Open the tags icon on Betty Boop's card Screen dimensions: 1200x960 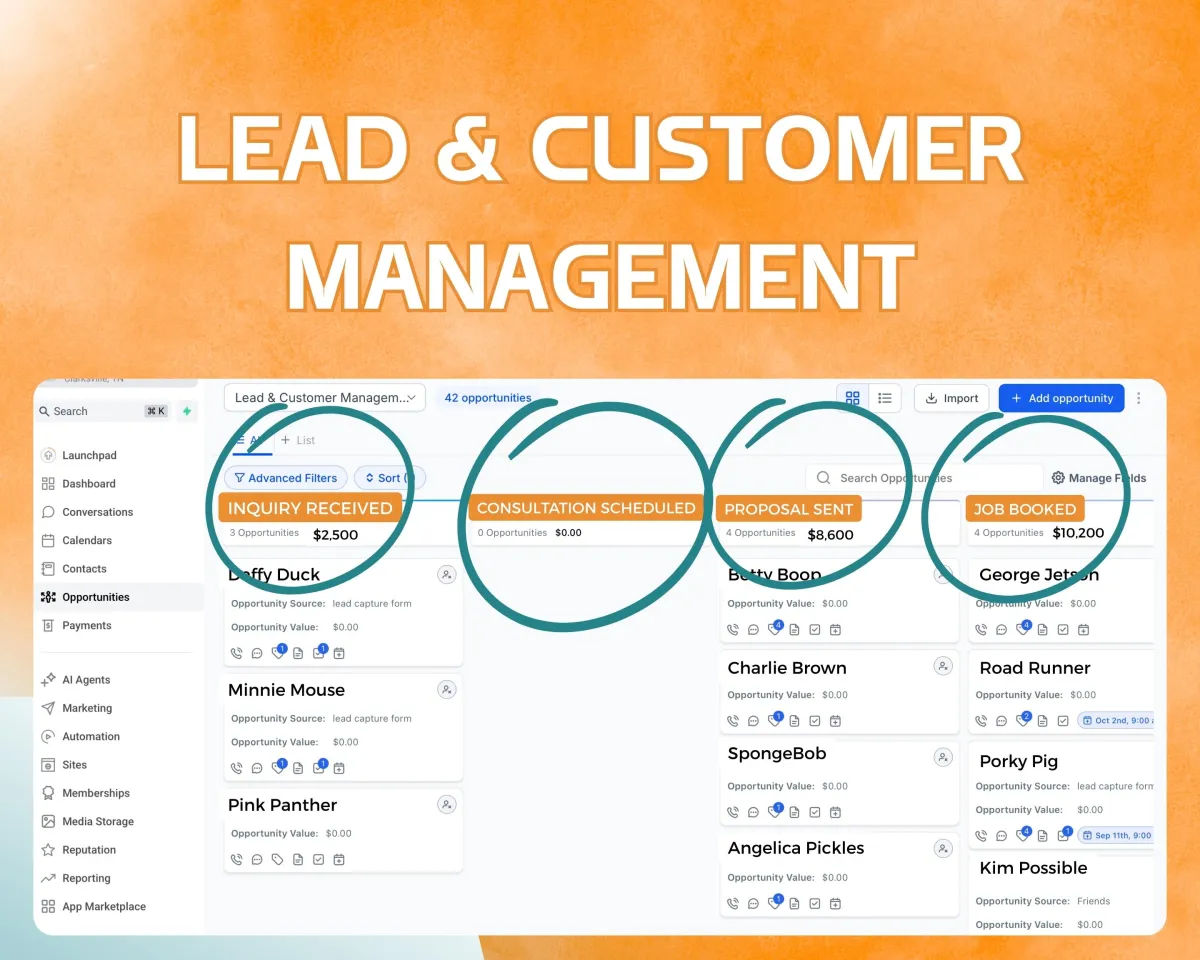(774, 629)
